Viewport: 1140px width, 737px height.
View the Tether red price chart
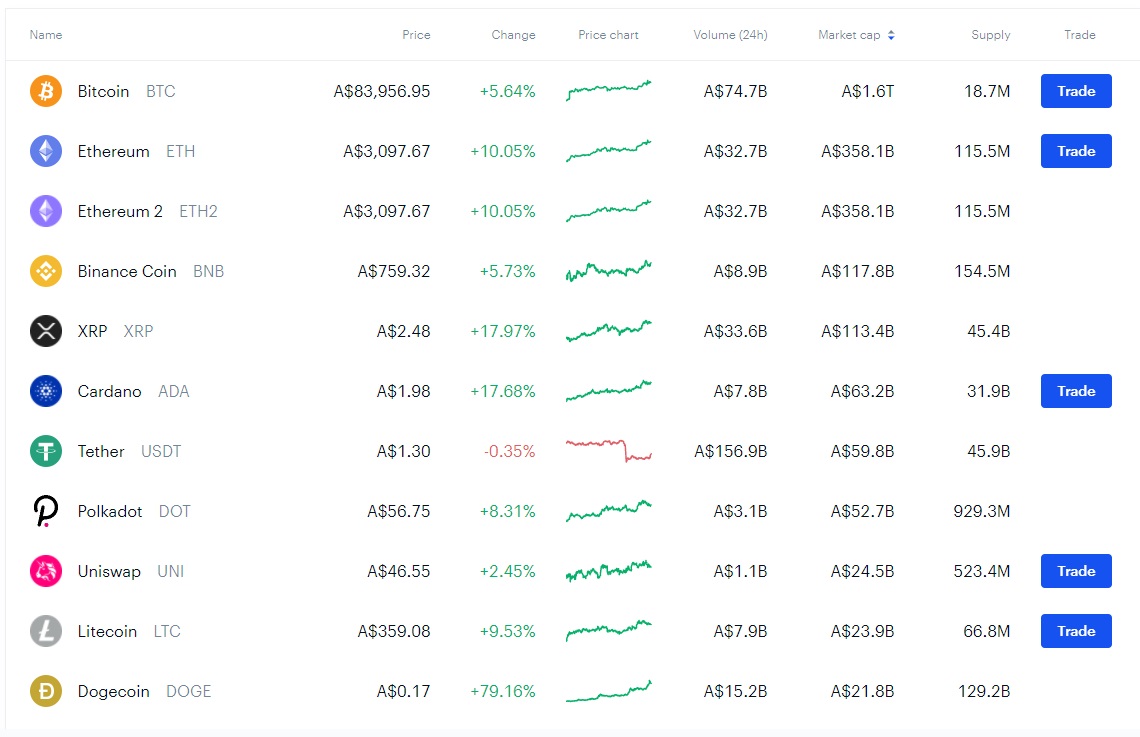click(608, 451)
